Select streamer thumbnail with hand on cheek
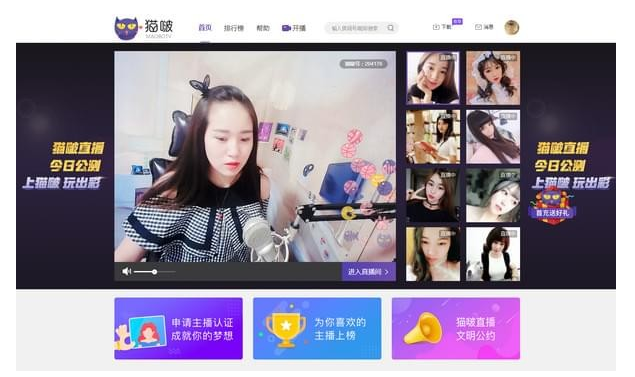The image size is (635, 377). tap(433, 78)
